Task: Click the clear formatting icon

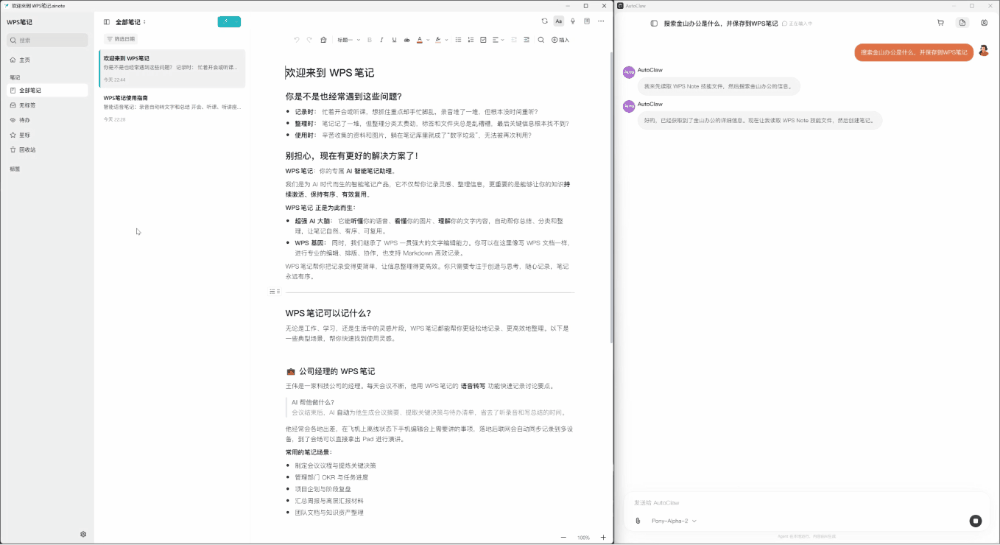Action: click(x=323, y=40)
